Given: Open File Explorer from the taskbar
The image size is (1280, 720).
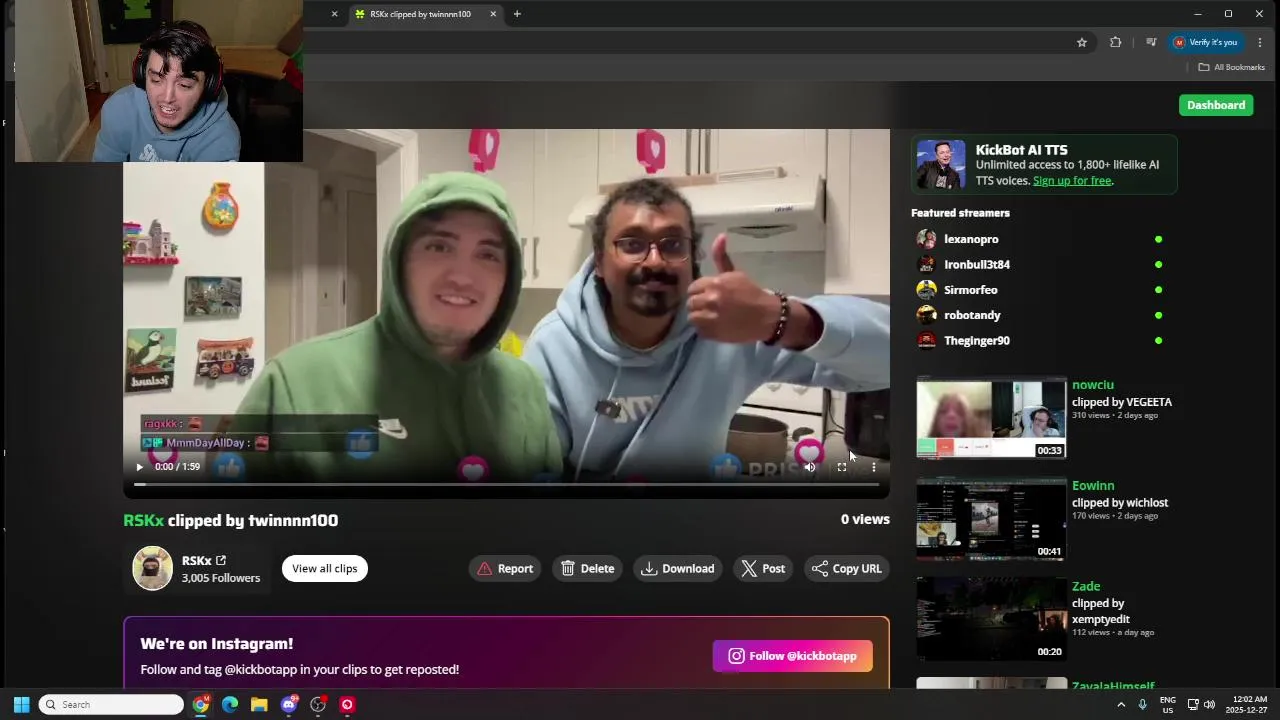Looking at the screenshot, I should [259, 705].
